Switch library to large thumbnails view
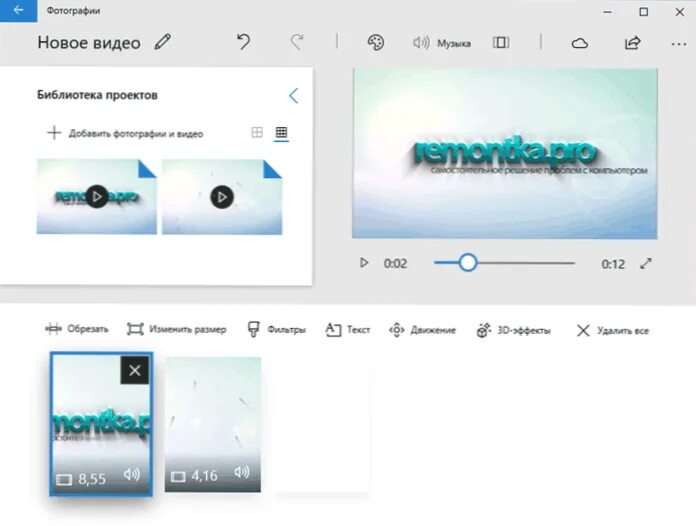Viewport: 696px width, 526px height. (x=257, y=132)
